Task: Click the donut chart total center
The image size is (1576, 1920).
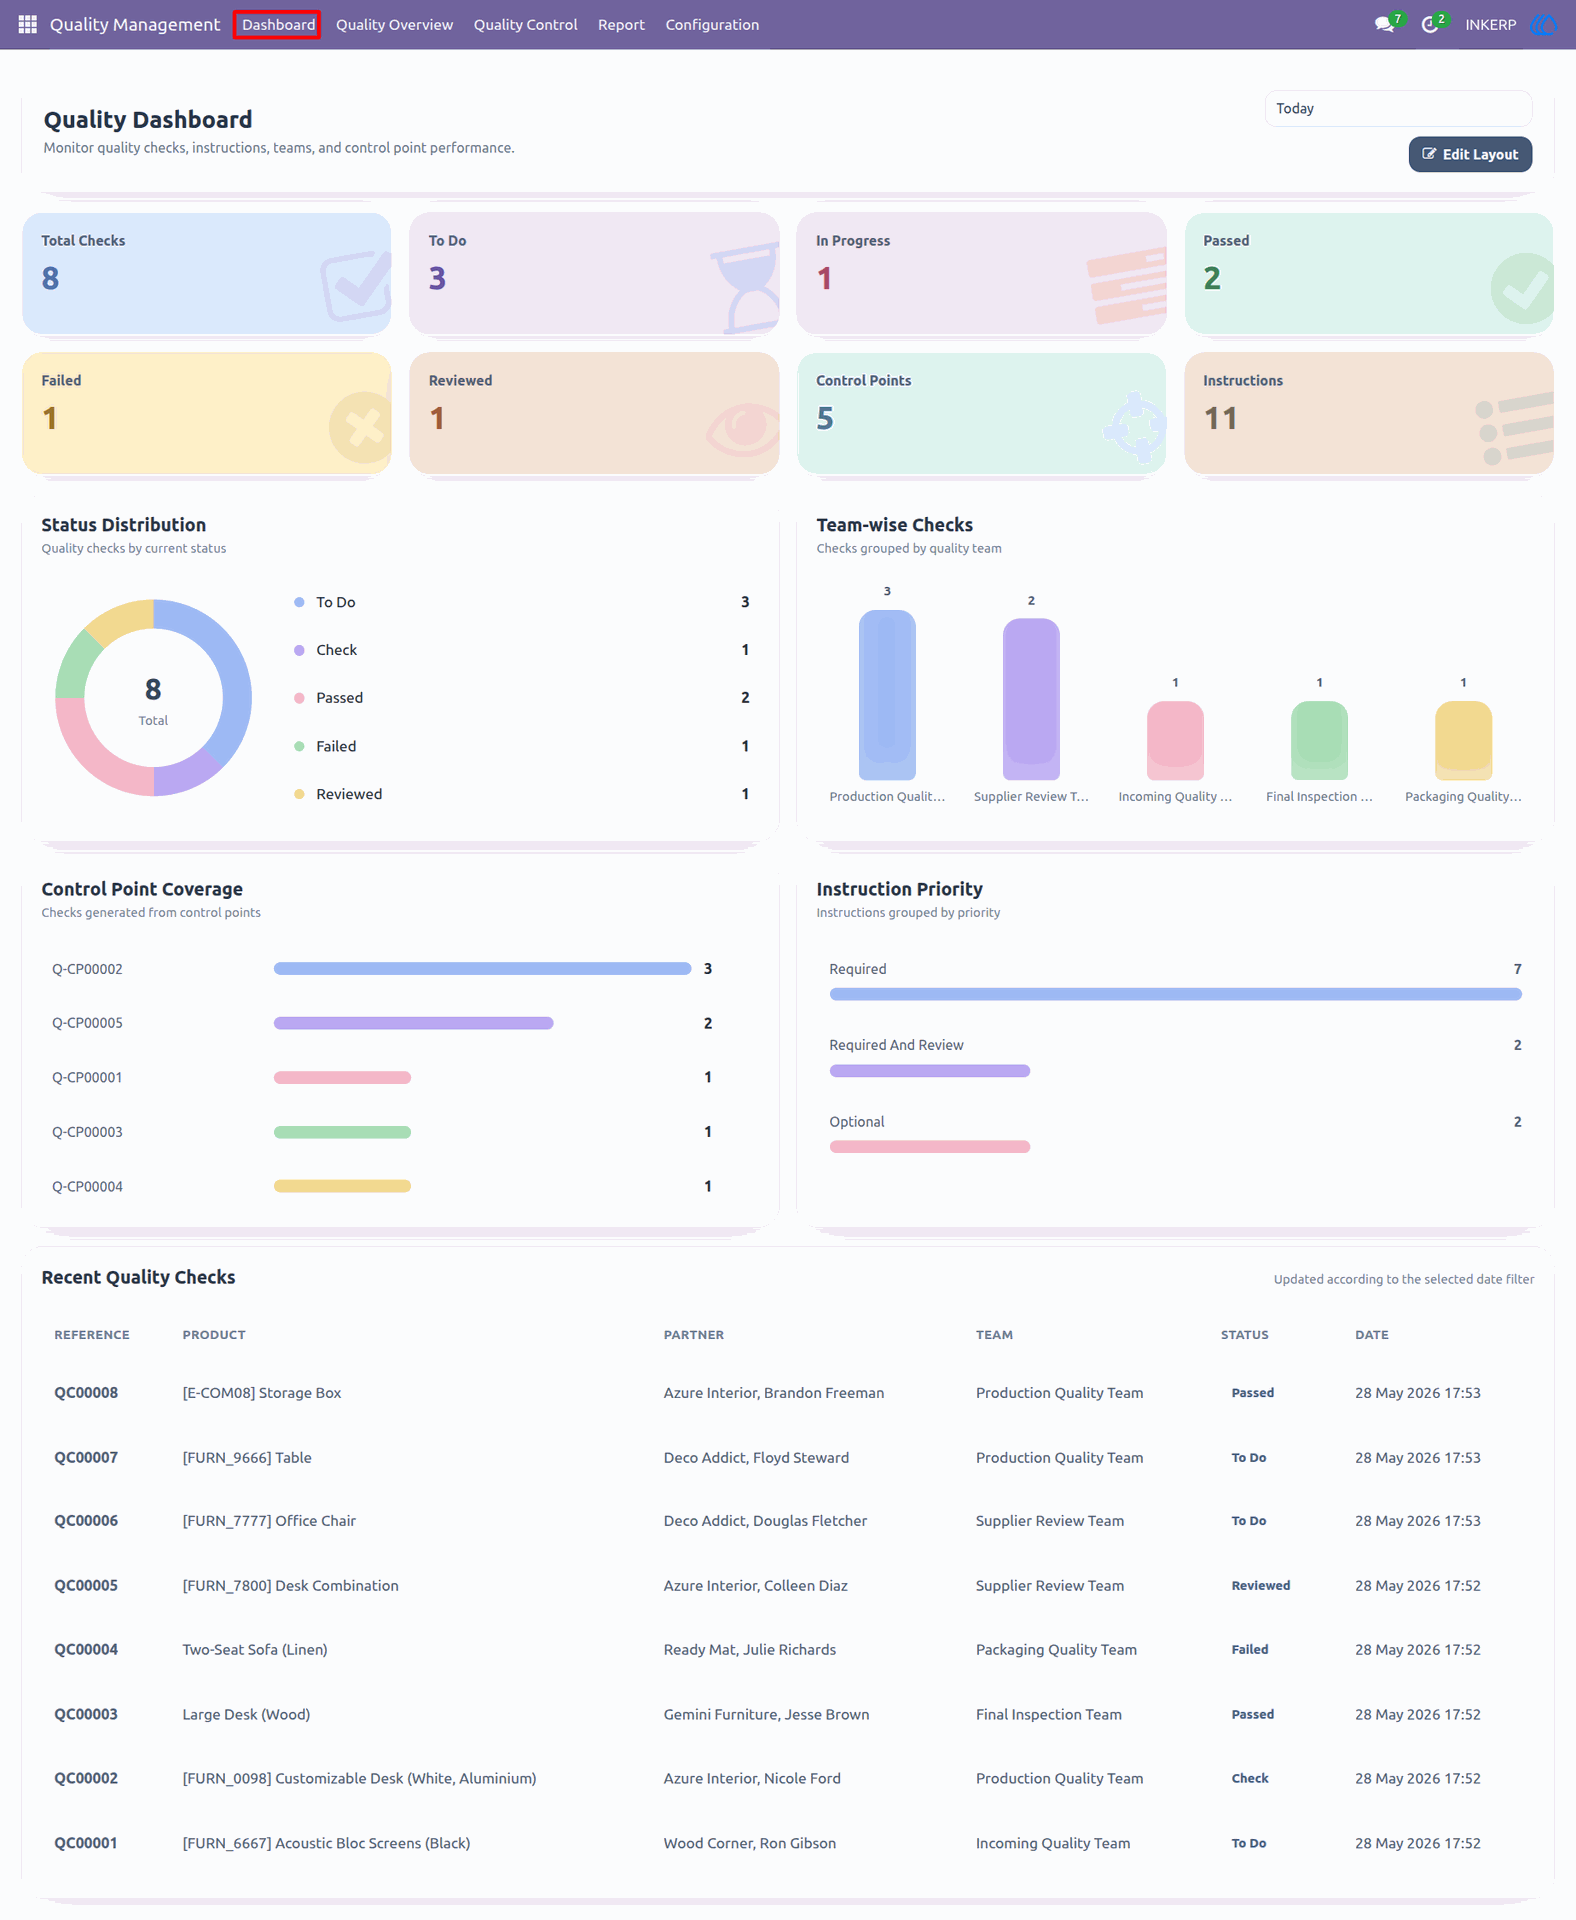Action: click(x=153, y=698)
